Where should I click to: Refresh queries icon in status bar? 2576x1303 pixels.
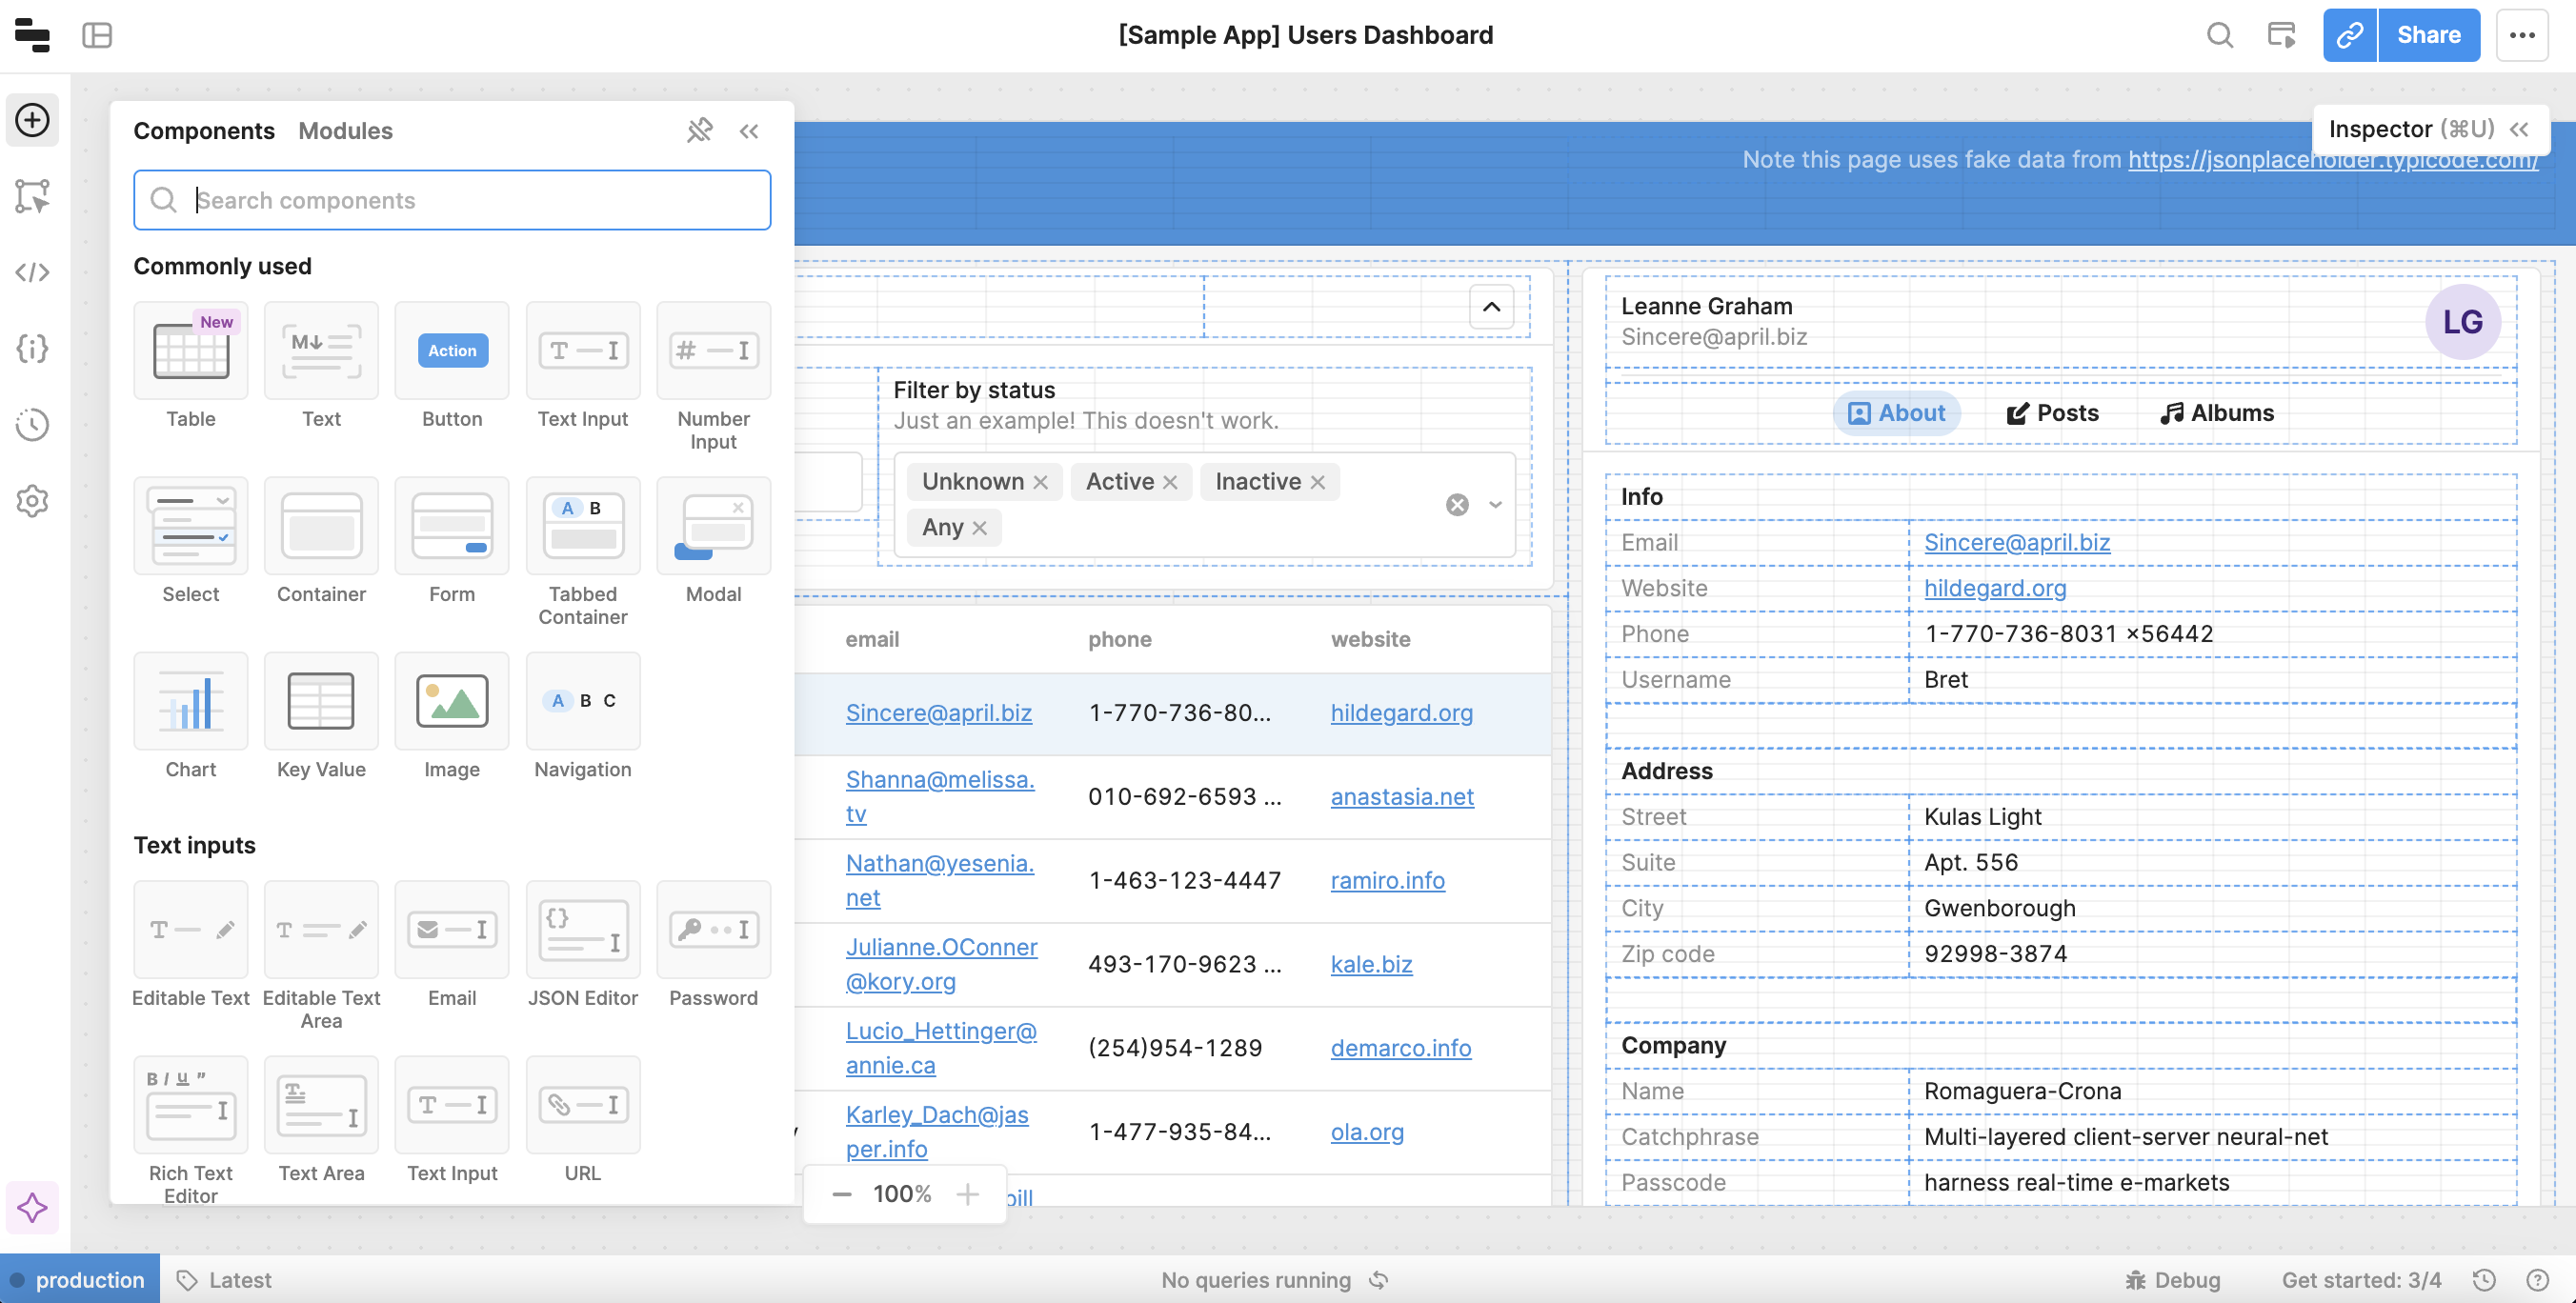click(x=1379, y=1280)
